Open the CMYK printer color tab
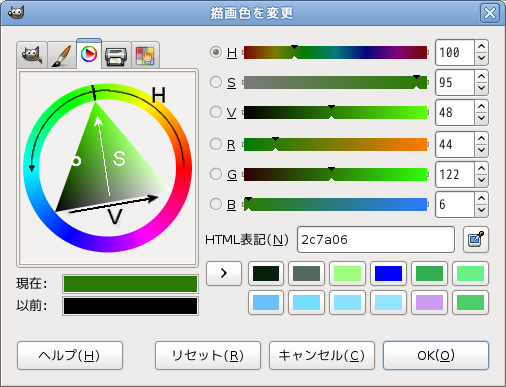 click(116, 55)
